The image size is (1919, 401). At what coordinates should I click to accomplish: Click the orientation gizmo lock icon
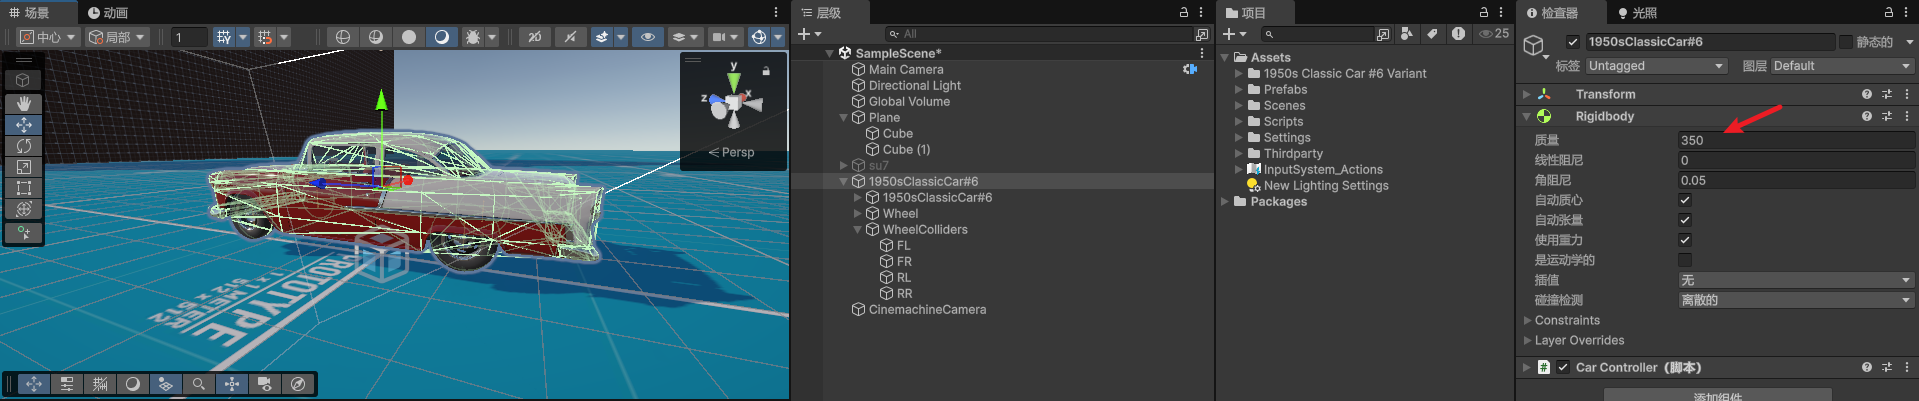point(766,71)
